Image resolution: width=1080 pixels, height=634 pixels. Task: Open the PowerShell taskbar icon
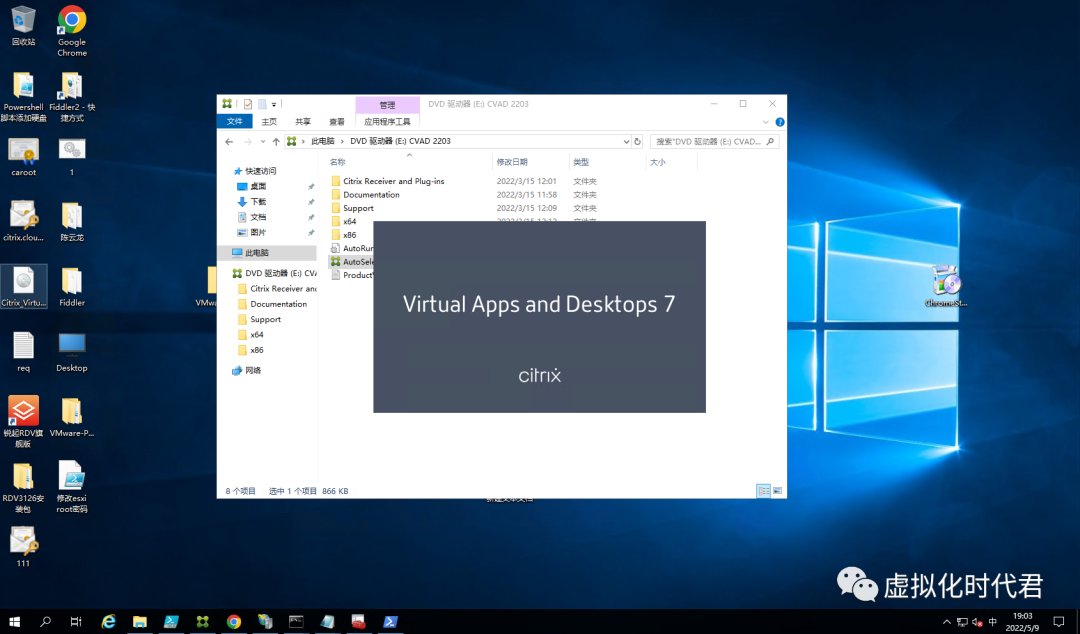[390, 622]
